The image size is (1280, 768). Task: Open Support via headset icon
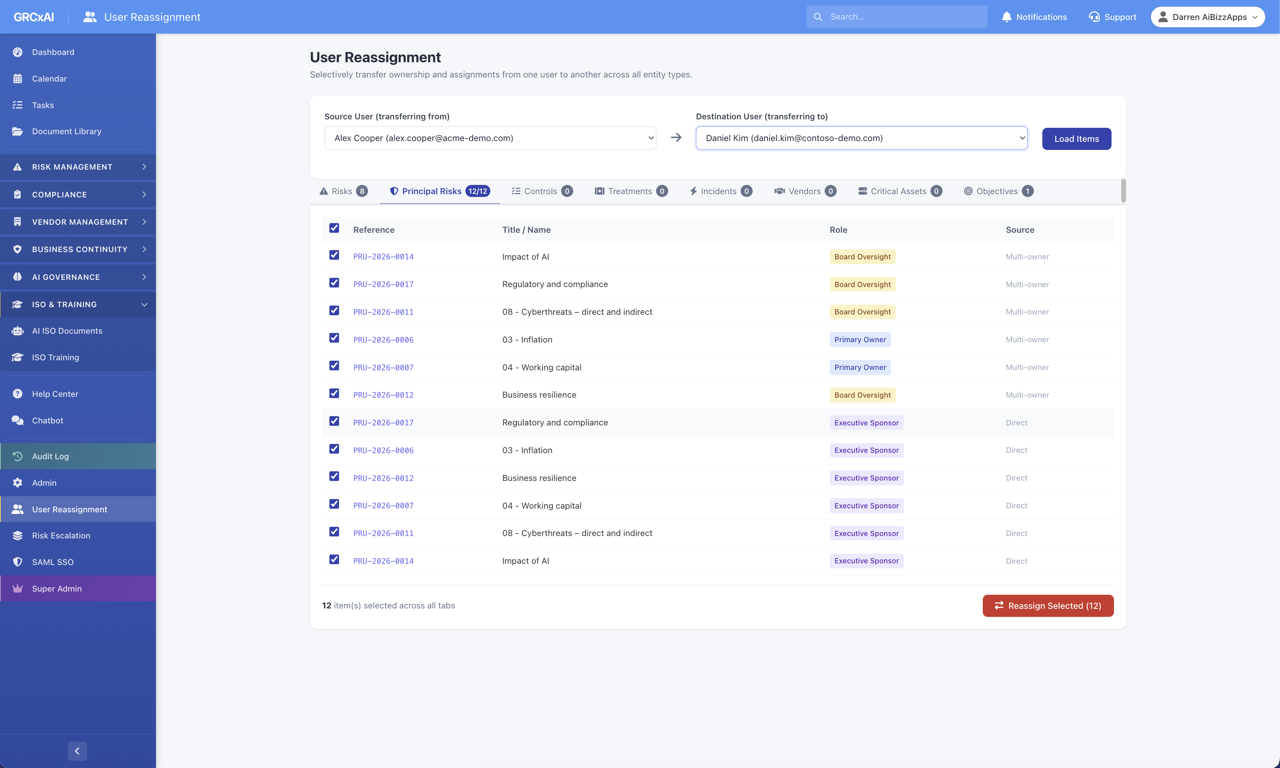(x=1094, y=17)
